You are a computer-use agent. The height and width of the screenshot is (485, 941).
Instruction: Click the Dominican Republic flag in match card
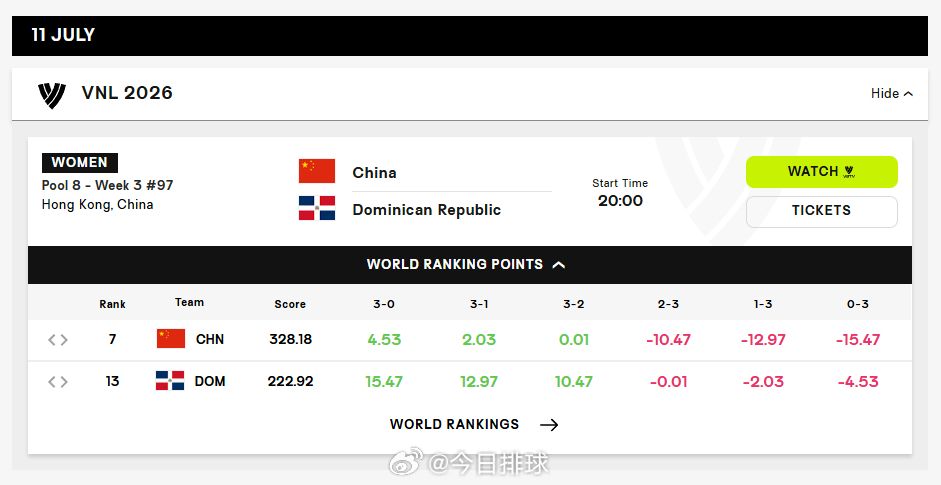coord(317,208)
